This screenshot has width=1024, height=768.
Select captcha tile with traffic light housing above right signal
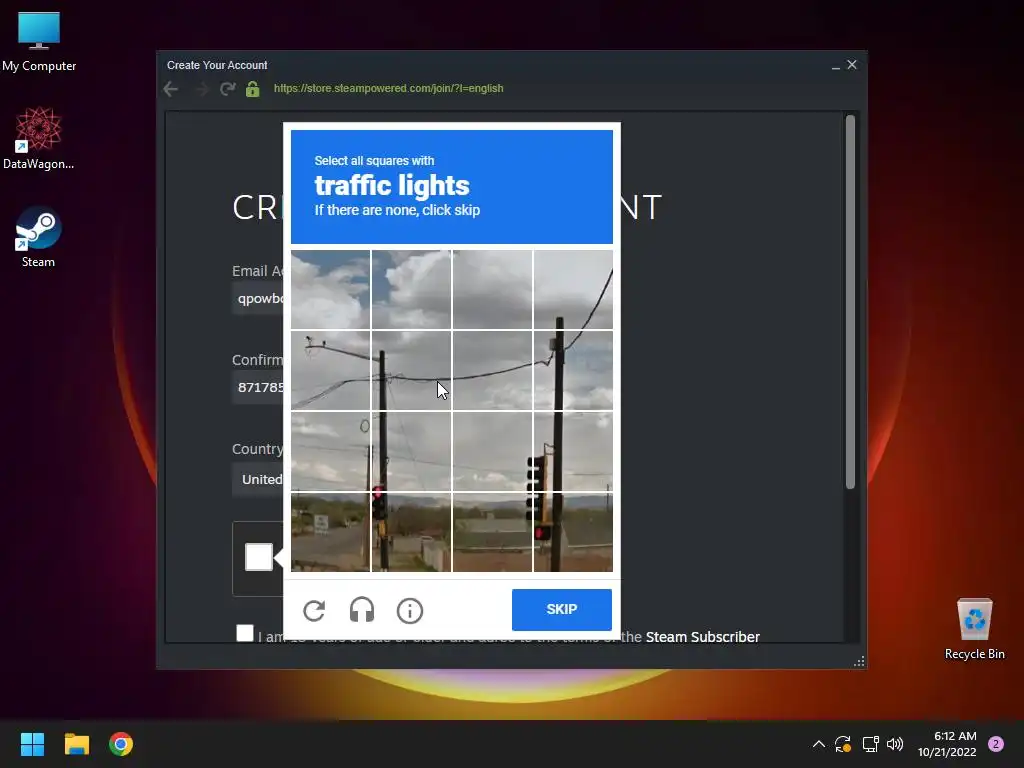573,451
